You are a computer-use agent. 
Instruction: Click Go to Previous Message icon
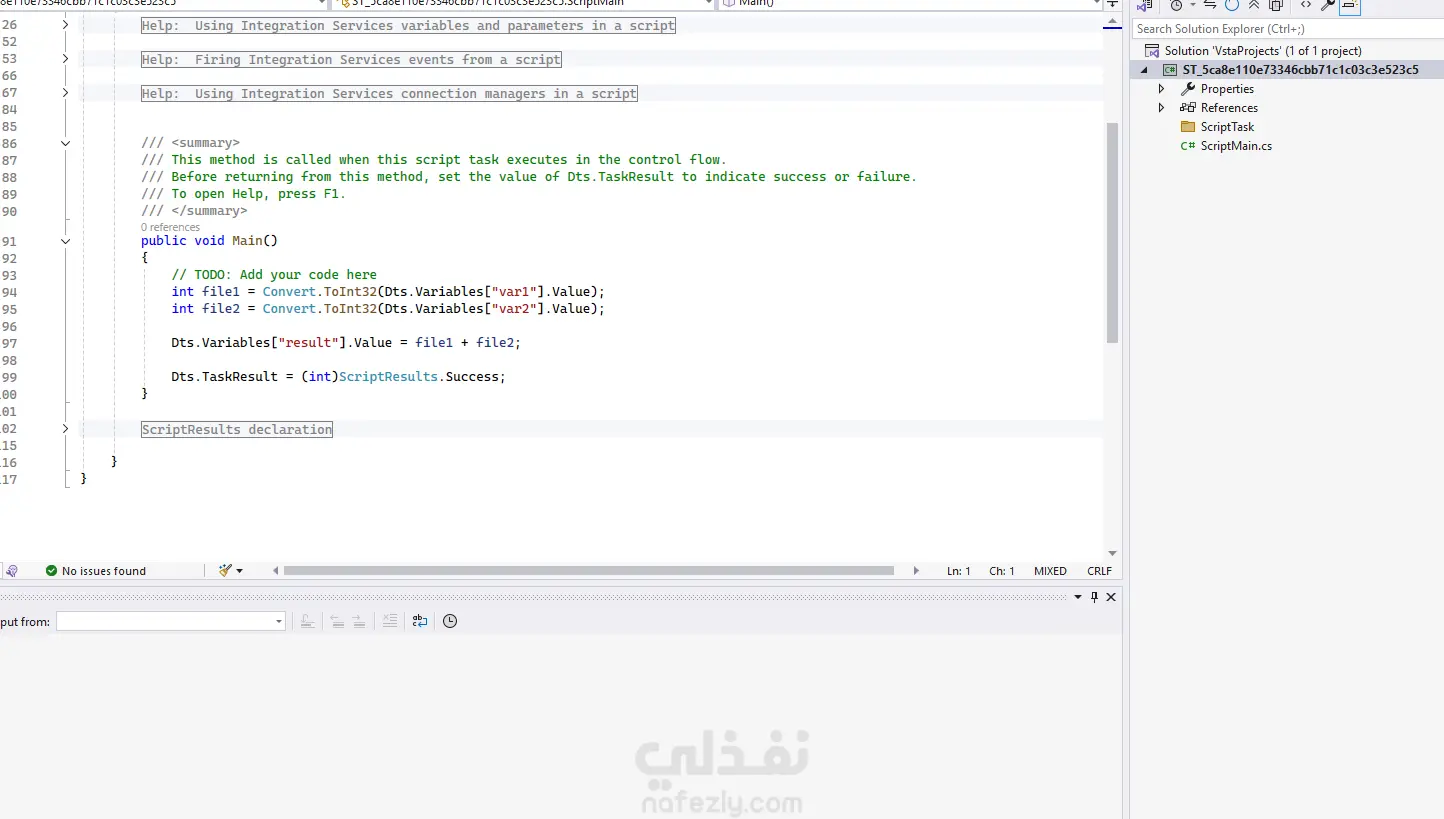tap(337, 621)
